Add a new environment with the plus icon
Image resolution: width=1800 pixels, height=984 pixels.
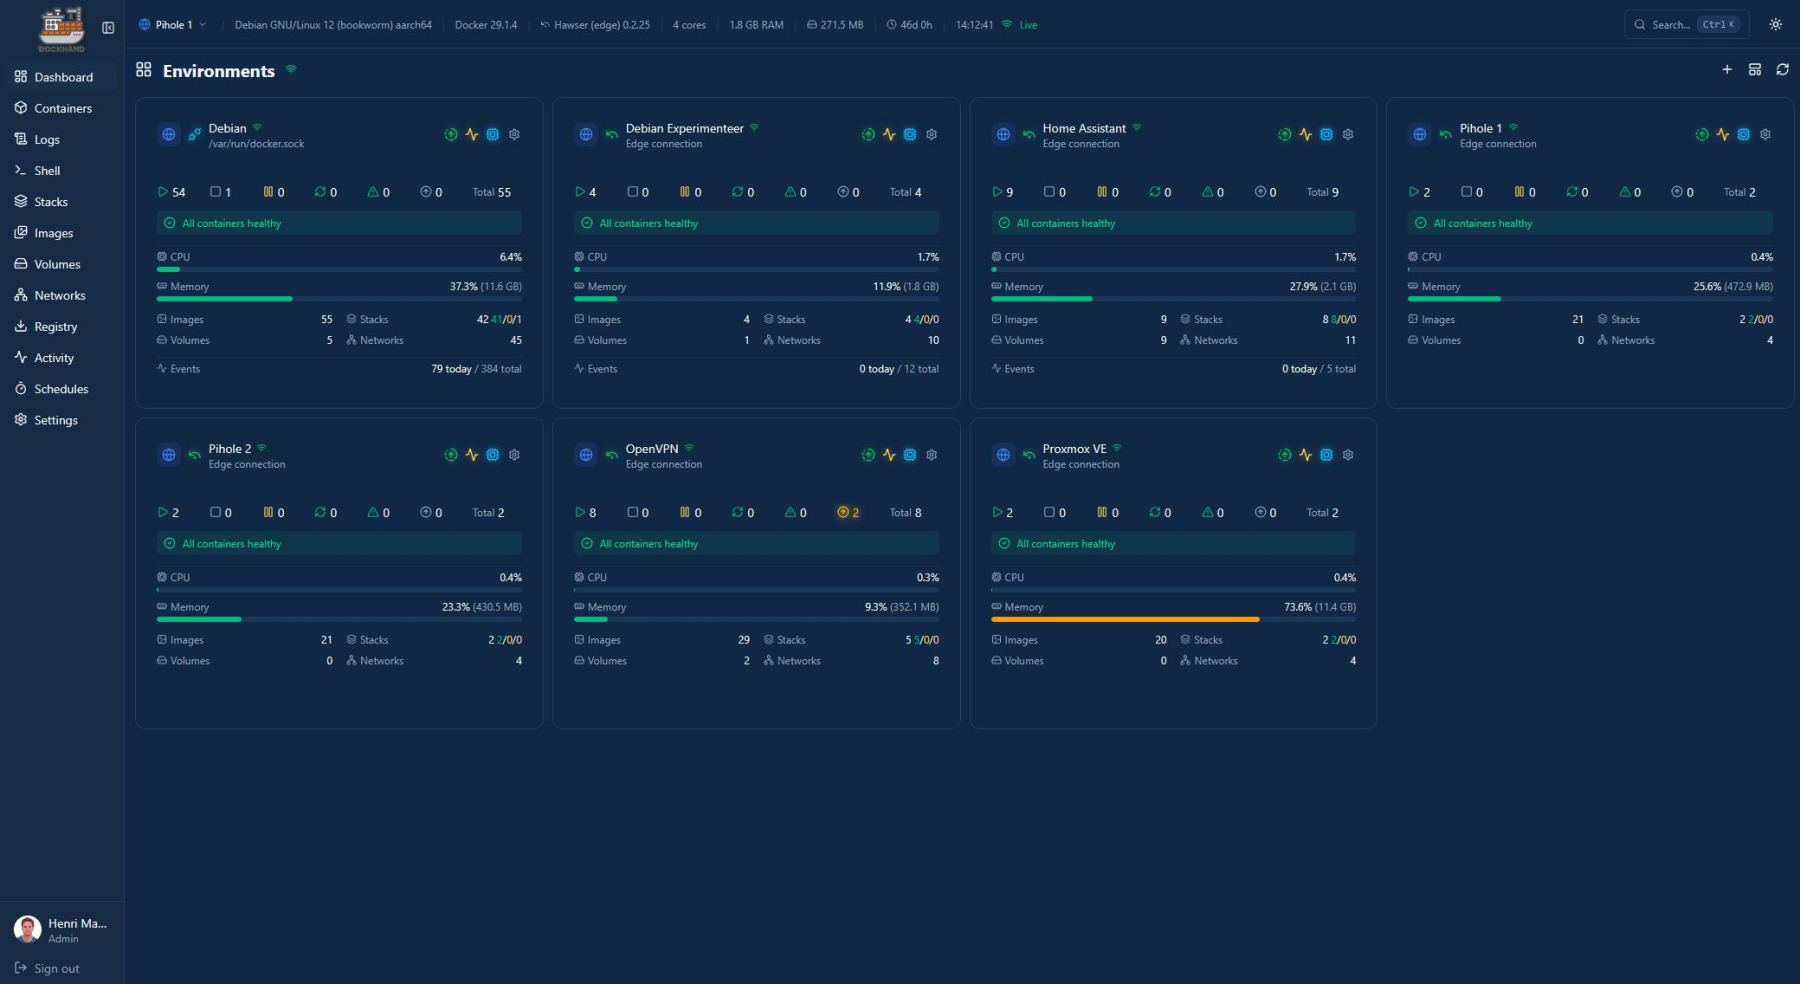click(x=1726, y=70)
